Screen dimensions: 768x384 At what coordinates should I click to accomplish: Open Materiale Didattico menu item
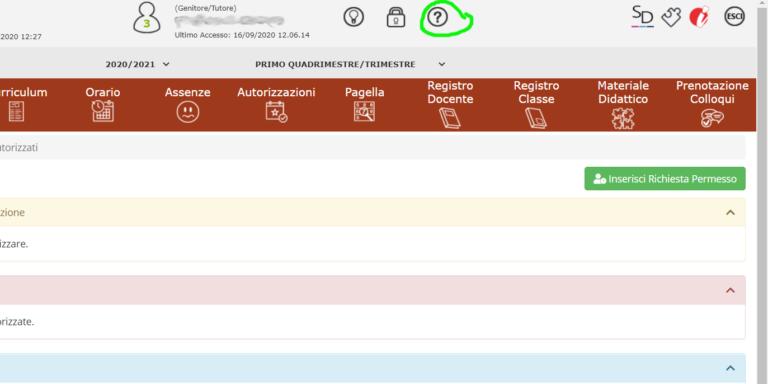tap(623, 104)
